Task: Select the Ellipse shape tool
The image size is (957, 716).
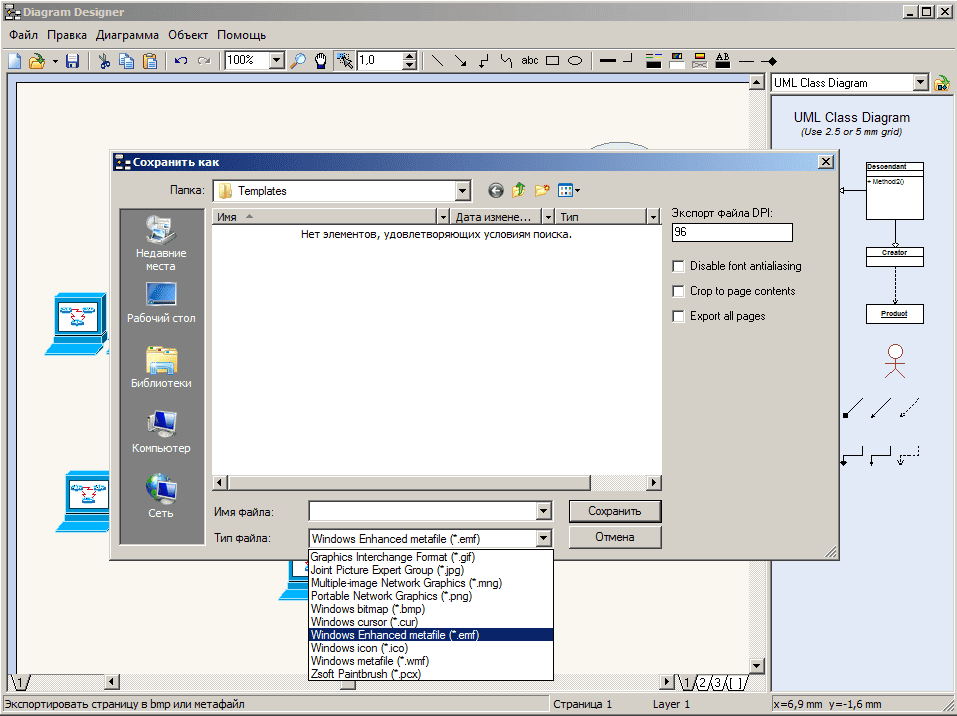Action: click(x=575, y=61)
